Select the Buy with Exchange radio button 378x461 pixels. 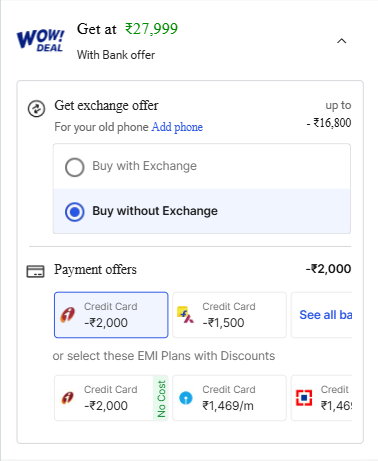tap(75, 167)
